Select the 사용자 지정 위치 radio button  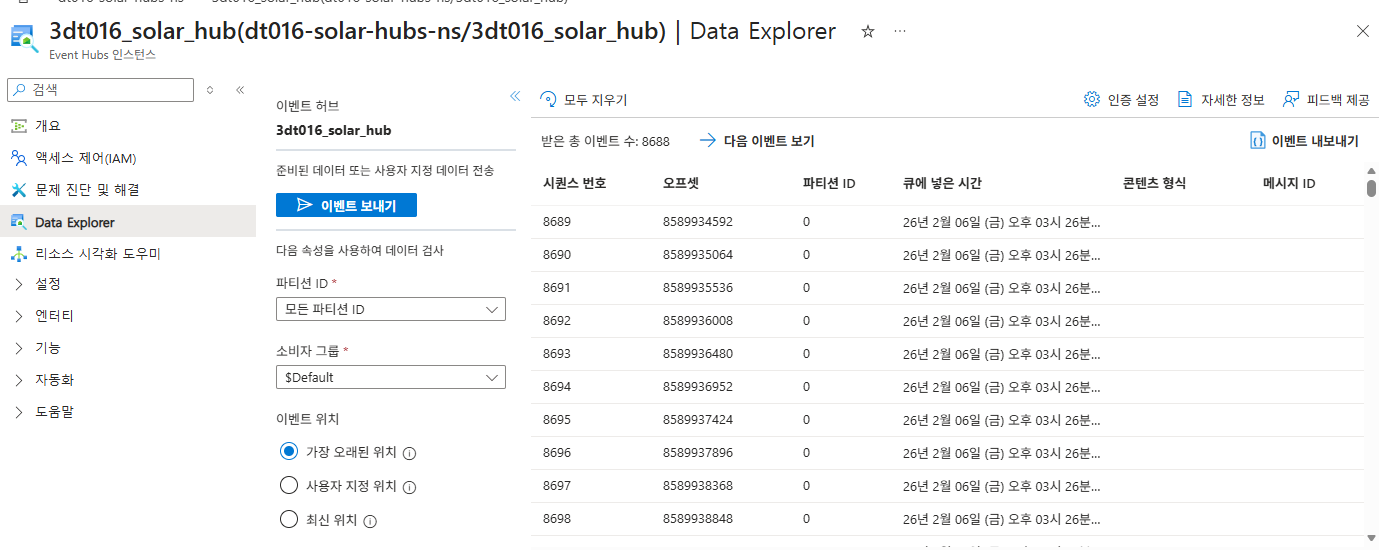coord(289,486)
